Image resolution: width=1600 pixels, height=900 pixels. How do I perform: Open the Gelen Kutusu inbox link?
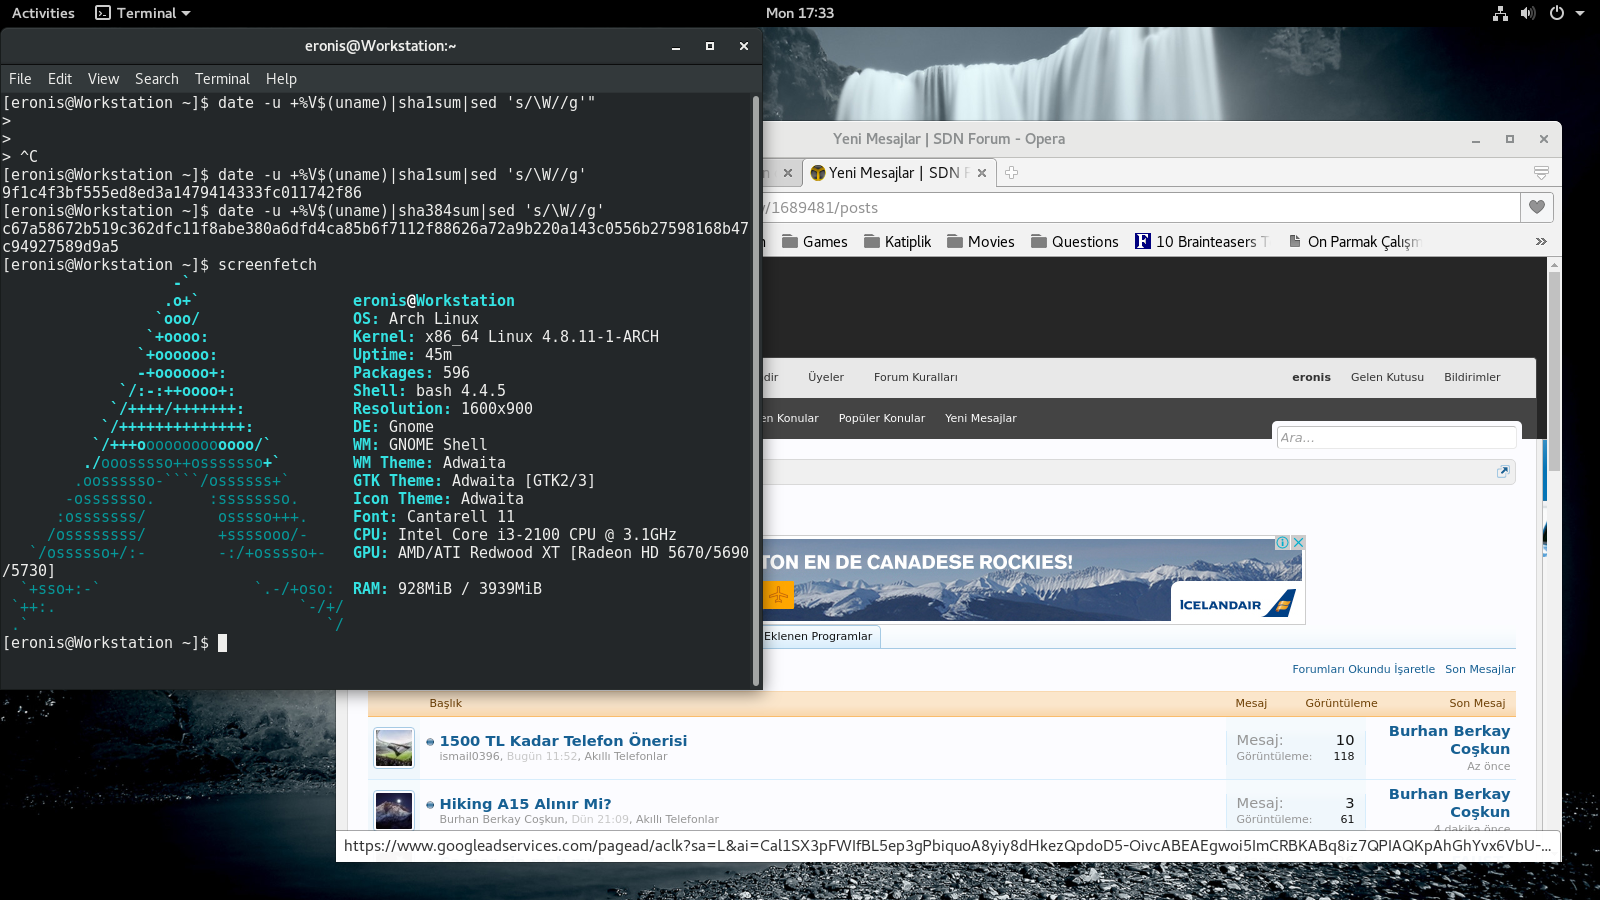(1386, 377)
